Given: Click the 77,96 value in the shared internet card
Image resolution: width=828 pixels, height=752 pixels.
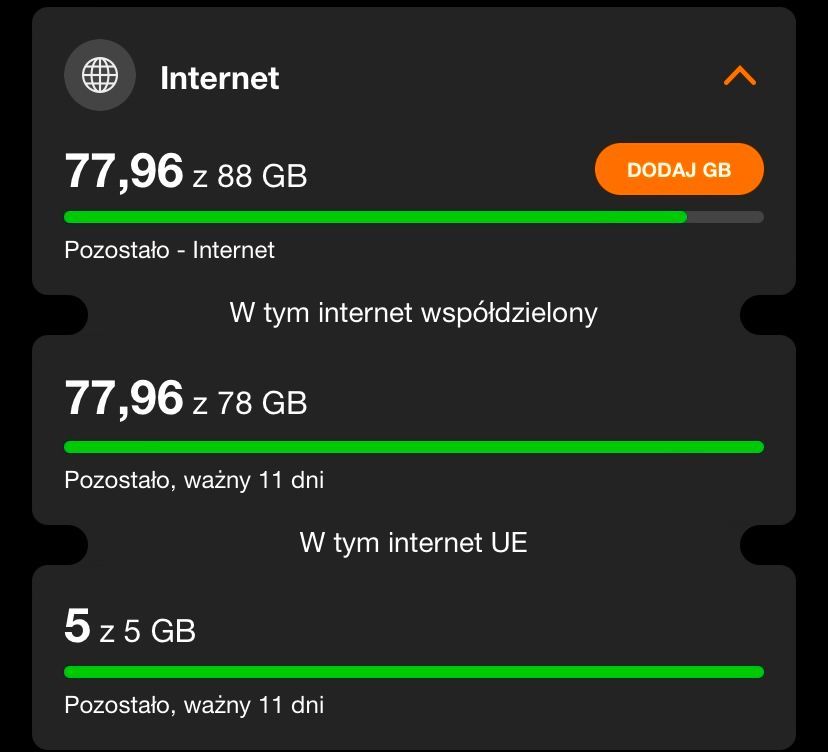Looking at the screenshot, I should [124, 398].
